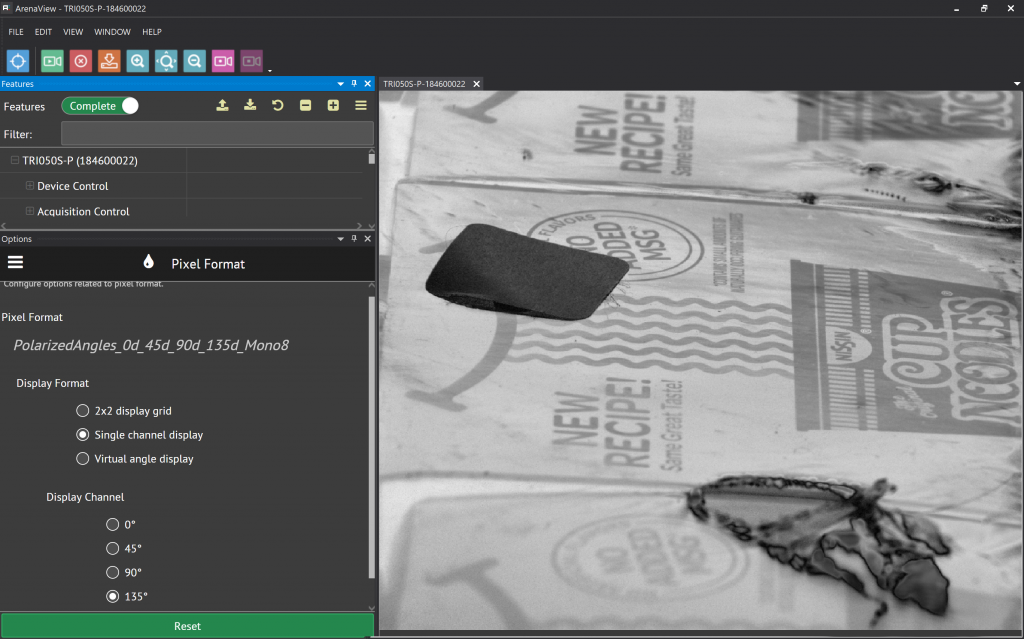Image resolution: width=1024 pixels, height=639 pixels.
Task: Collapse TRI050S-P device tree node
Action: [x=14, y=159]
